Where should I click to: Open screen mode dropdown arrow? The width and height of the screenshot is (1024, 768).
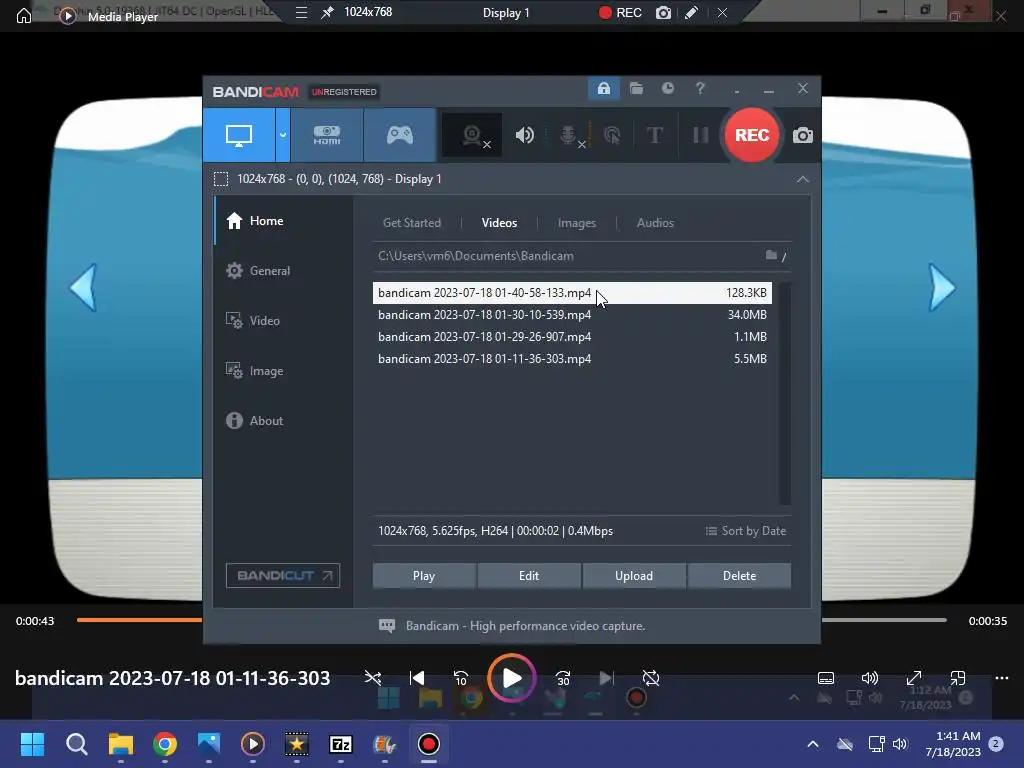pyautogui.click(x=283, y=135)
